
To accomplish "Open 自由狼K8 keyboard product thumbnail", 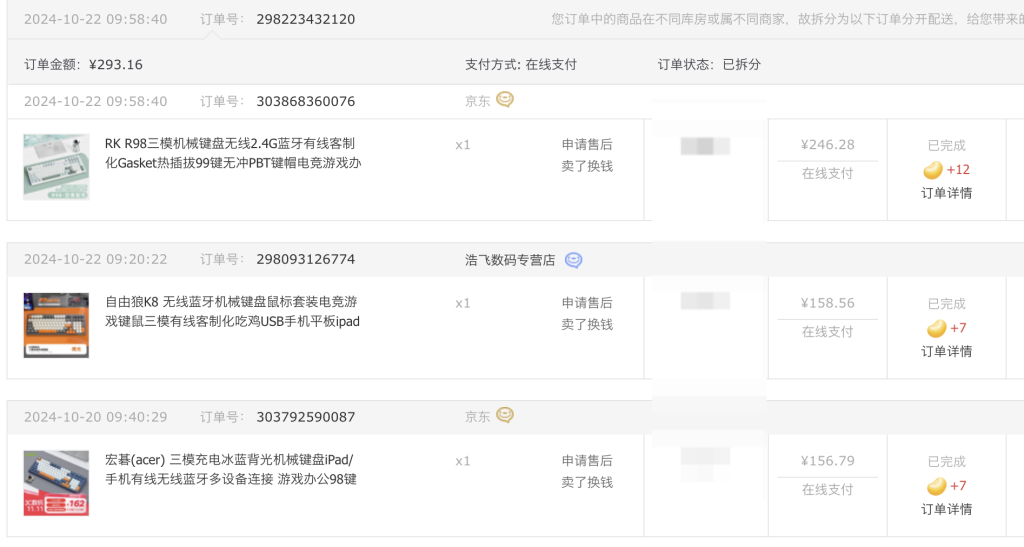I will point(56,325).
